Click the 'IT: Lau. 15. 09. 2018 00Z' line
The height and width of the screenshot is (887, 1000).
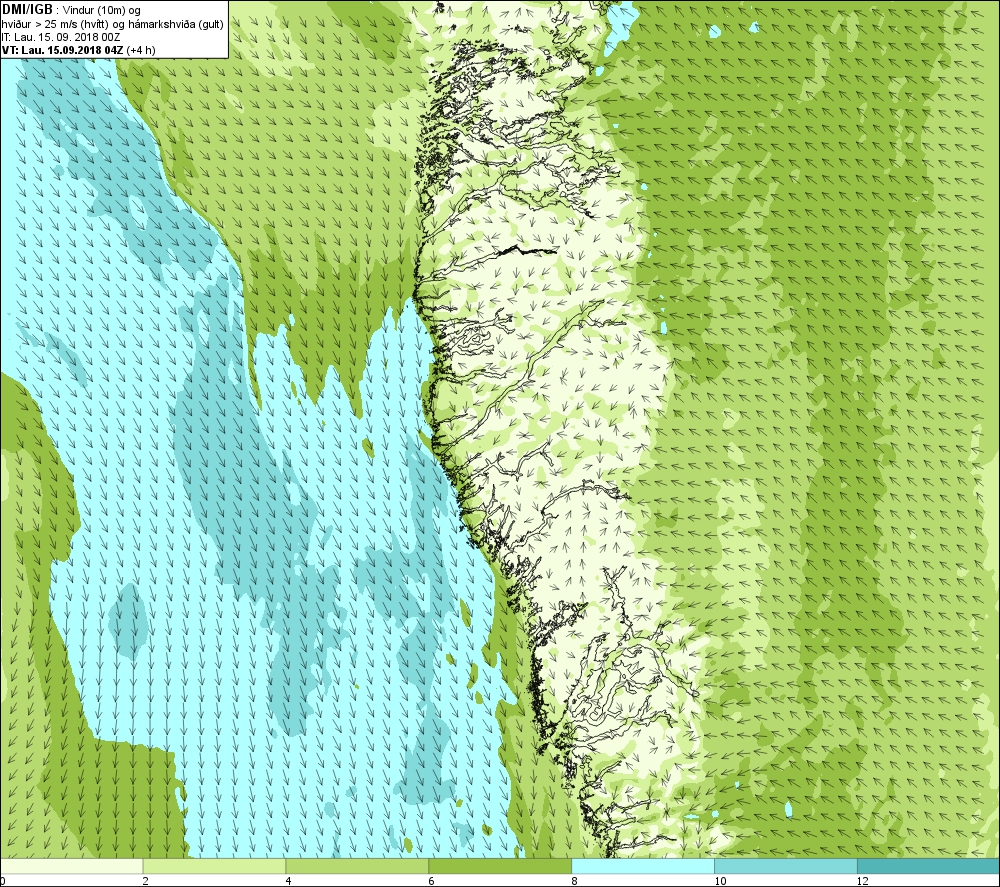click(61, 37)
